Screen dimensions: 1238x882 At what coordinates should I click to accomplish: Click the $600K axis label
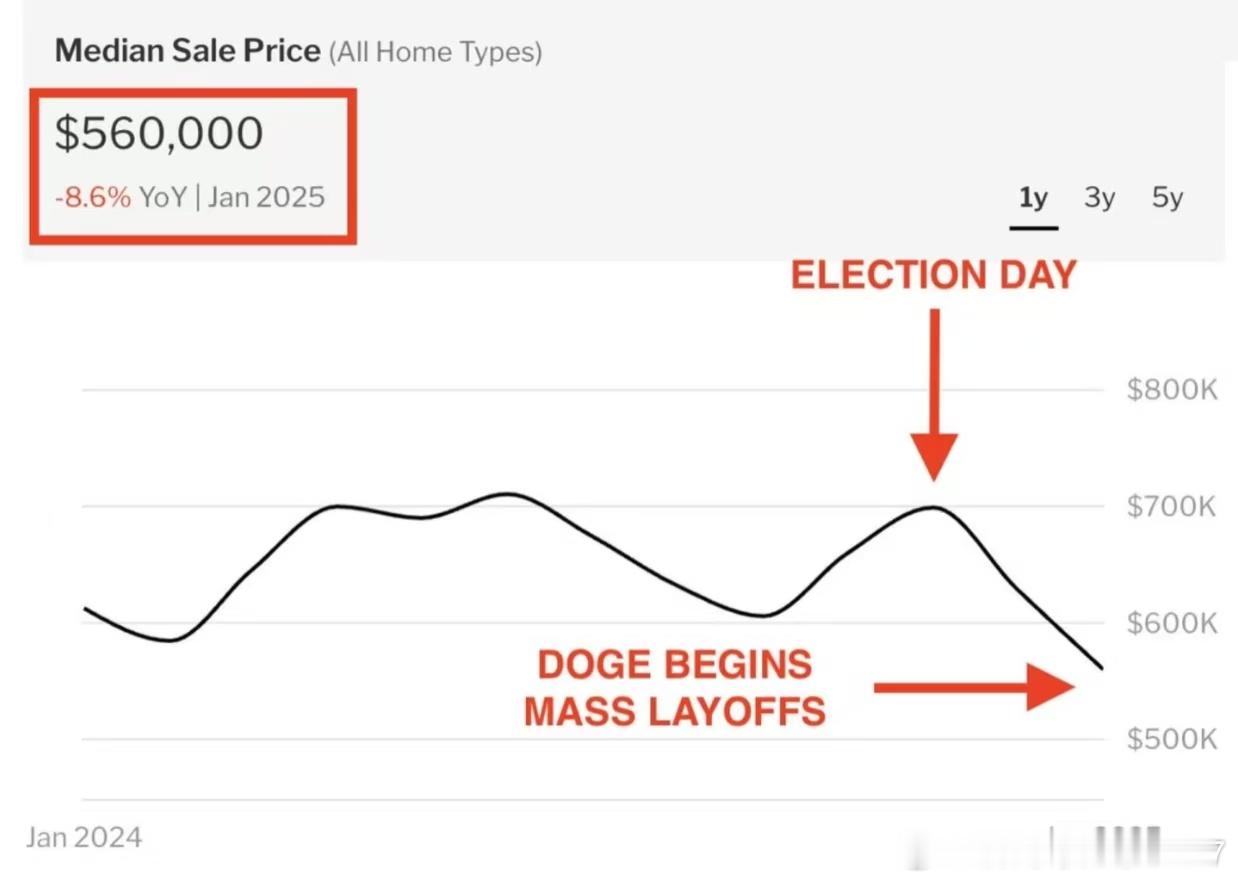[1171, 623]
